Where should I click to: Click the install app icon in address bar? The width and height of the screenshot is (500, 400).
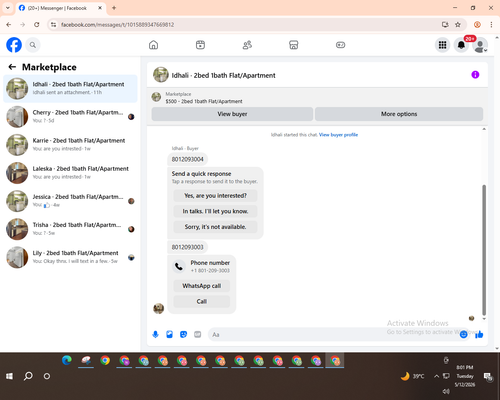tap(445, 25)
